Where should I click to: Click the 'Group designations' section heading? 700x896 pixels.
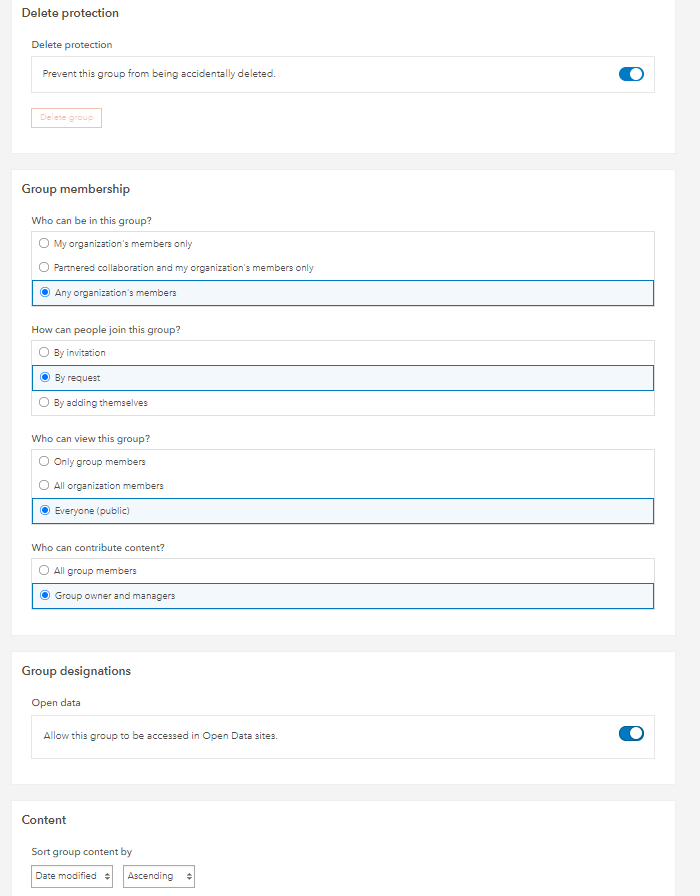[x=76, y=671]
